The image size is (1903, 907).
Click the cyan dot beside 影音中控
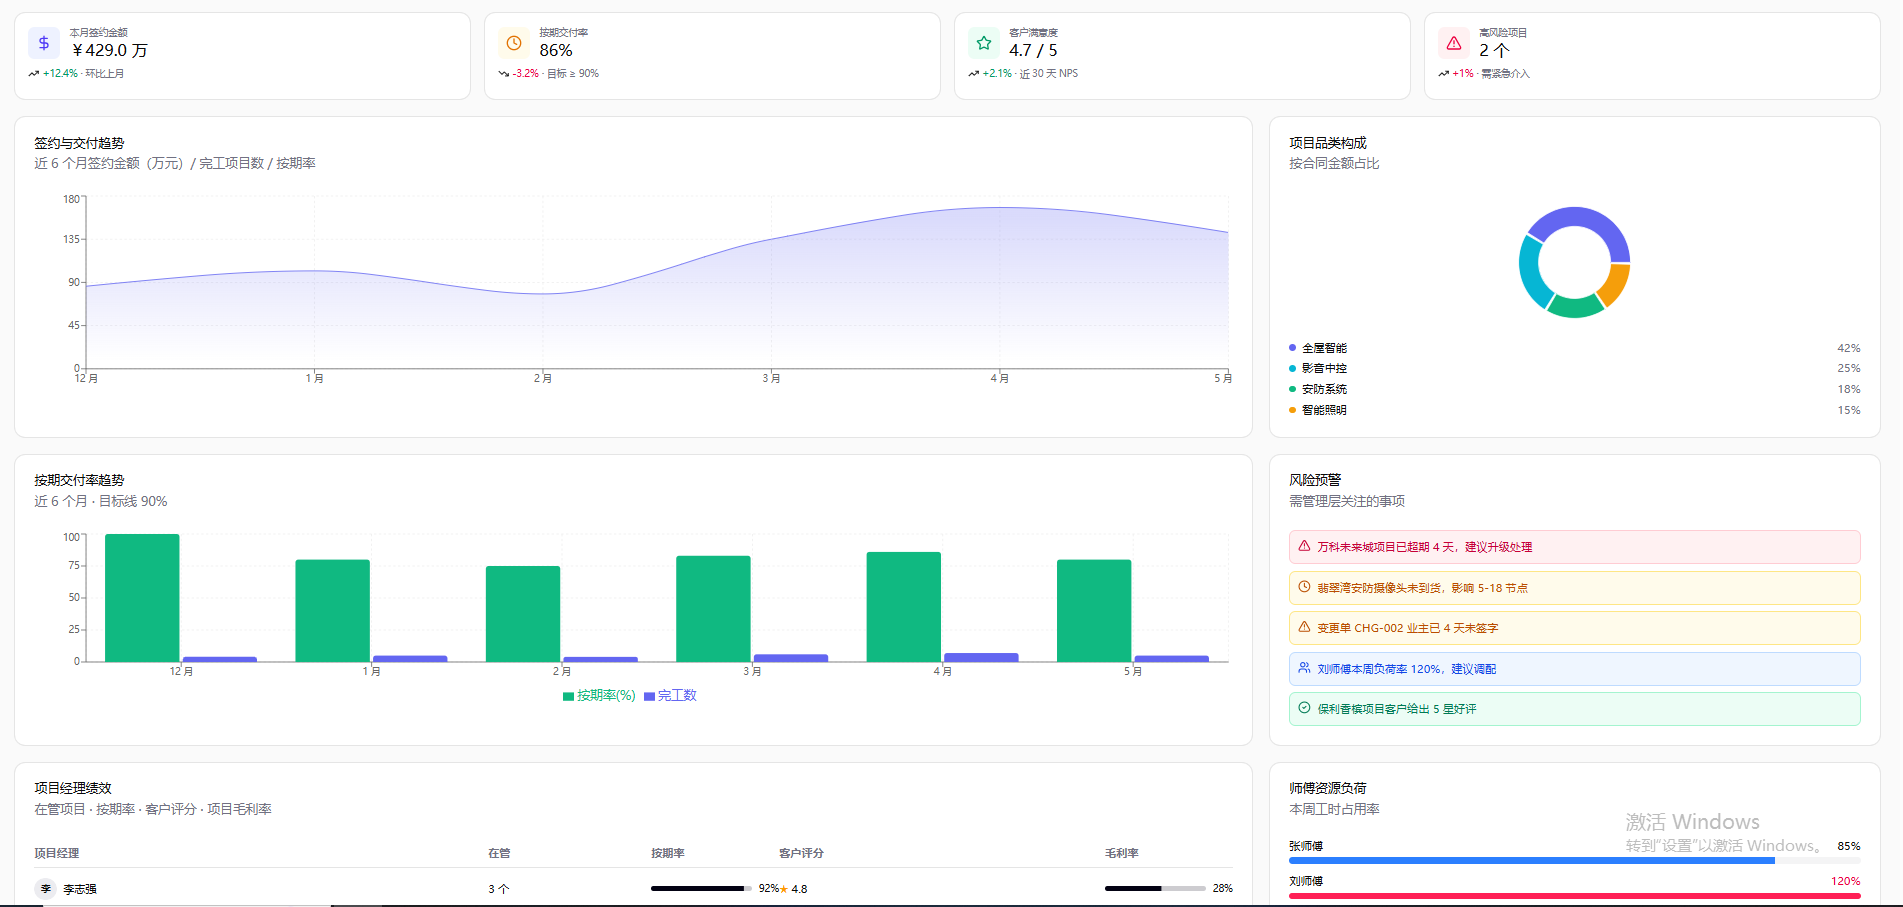(x=1292, y=369)
